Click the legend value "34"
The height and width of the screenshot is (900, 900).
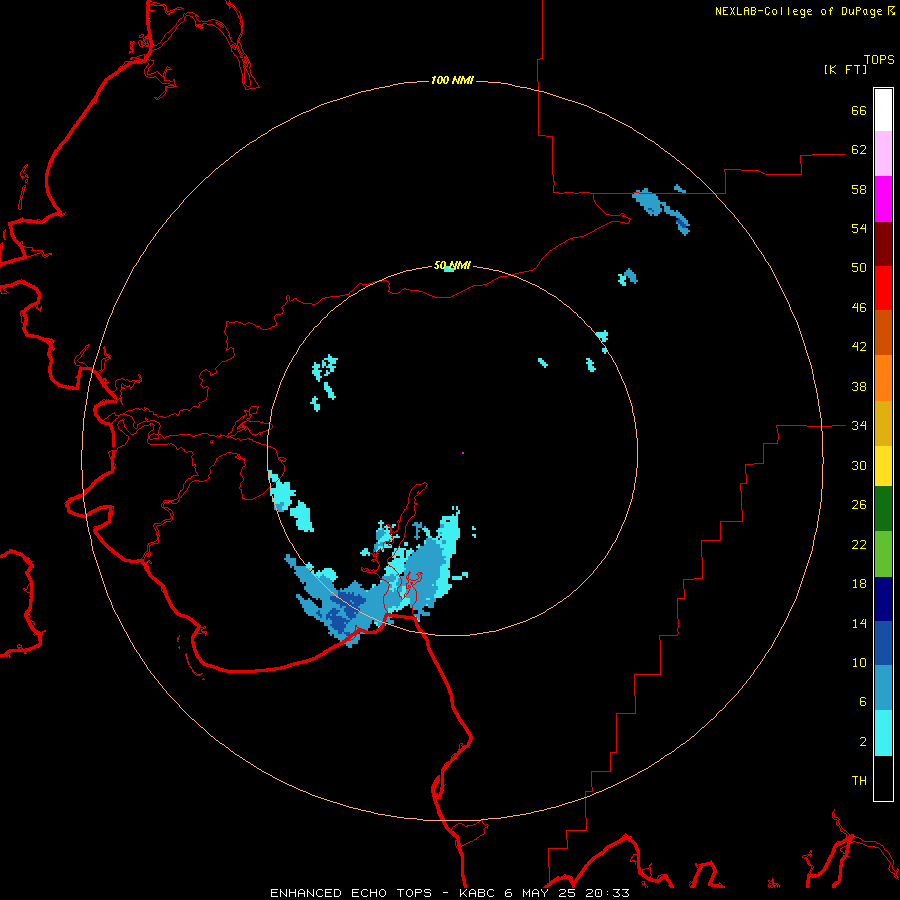coord(859,426)
